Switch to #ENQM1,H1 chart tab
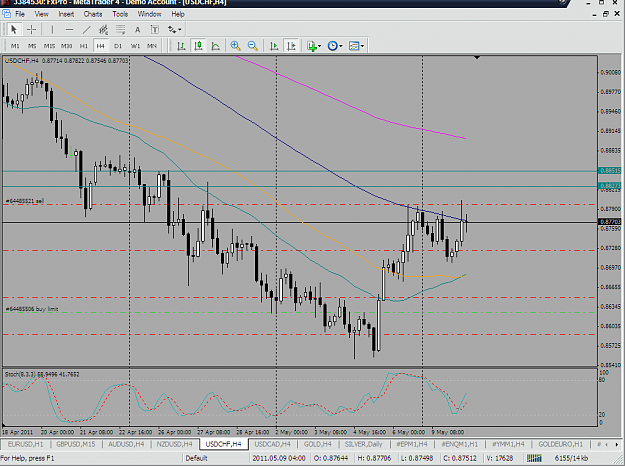 pos(459,444)
